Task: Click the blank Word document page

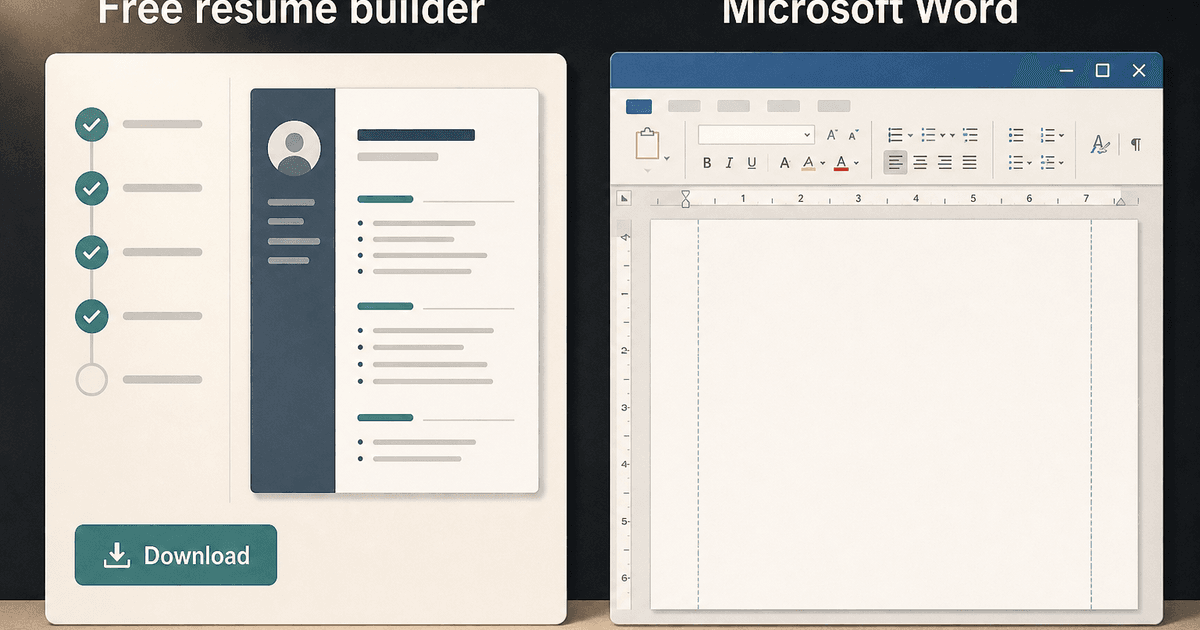Action: coord(894,413)
